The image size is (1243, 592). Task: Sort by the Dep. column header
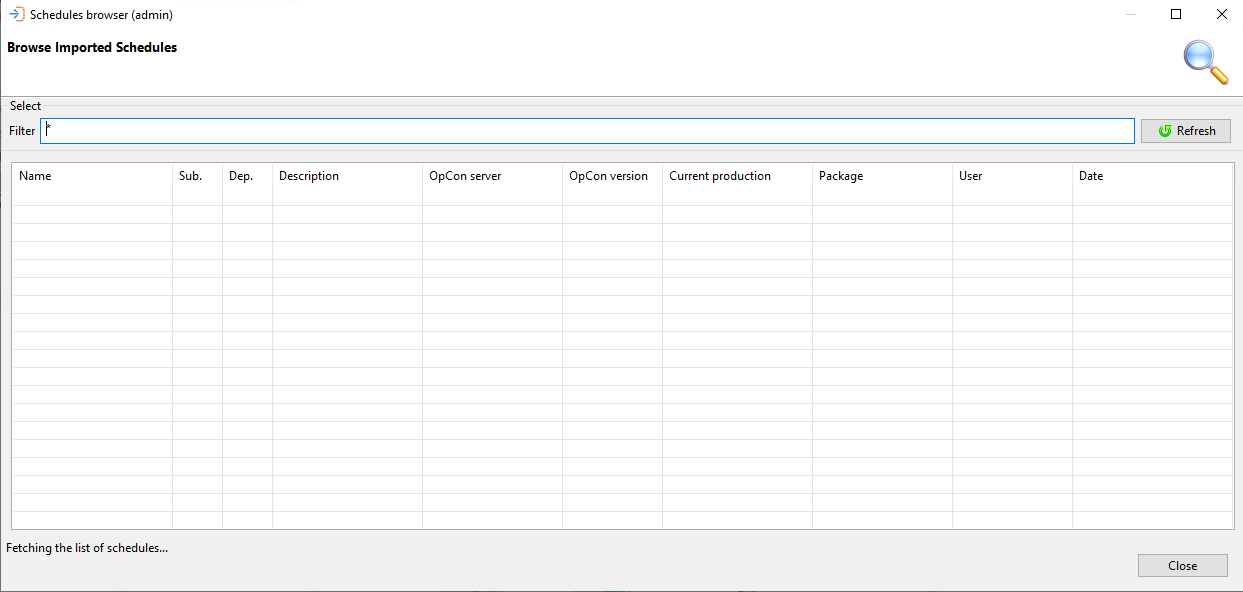(247, 176)
